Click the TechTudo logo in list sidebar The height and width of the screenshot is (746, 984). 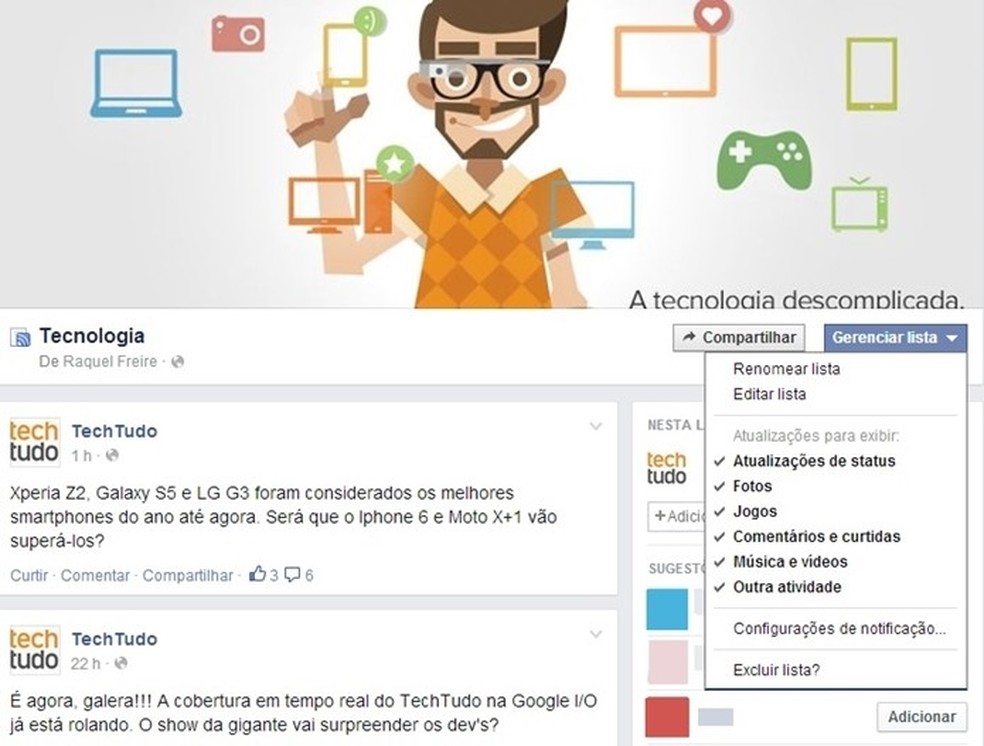666,469
